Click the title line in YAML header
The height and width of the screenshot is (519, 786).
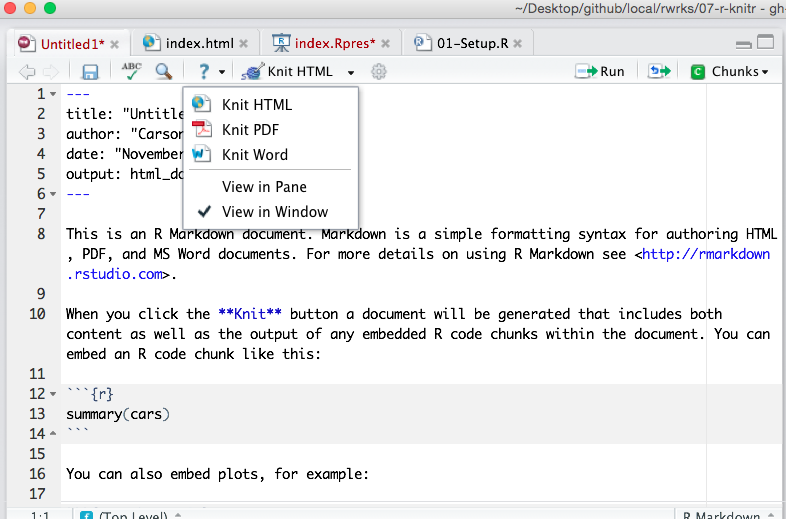tap(124, 114)
